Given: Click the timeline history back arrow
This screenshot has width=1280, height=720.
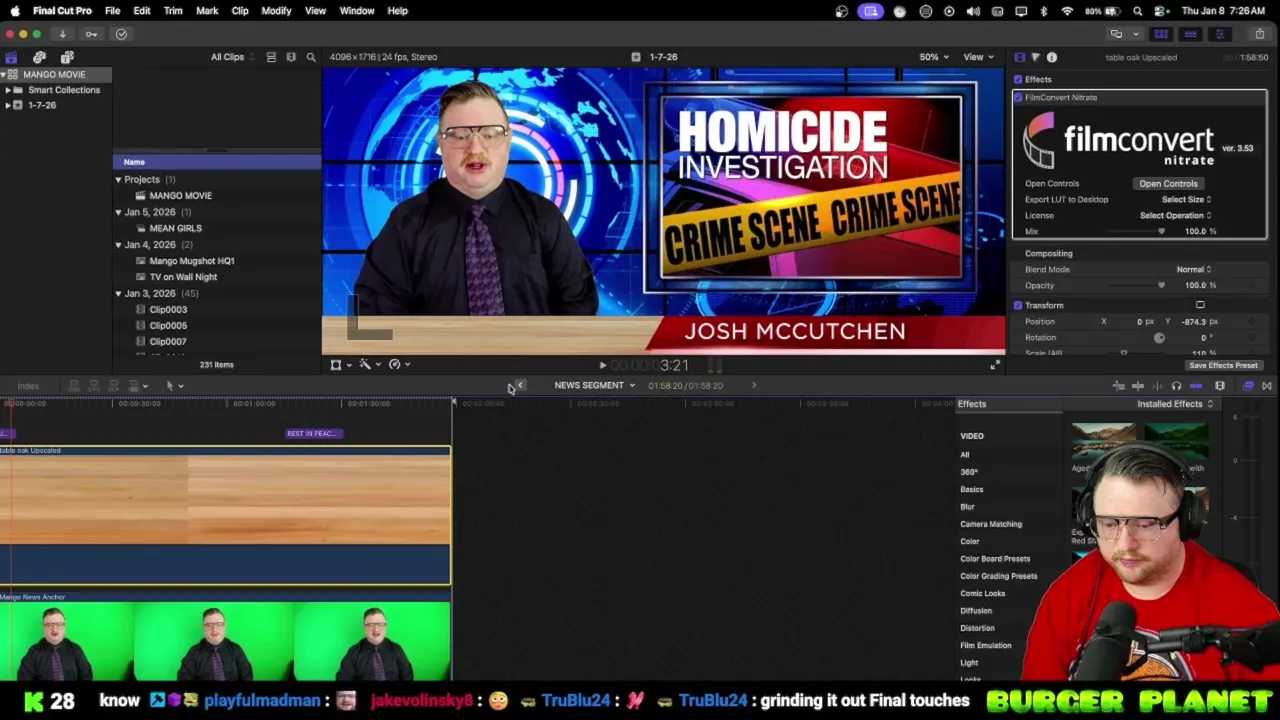Looking at the screenshot, I should [519, 386].
